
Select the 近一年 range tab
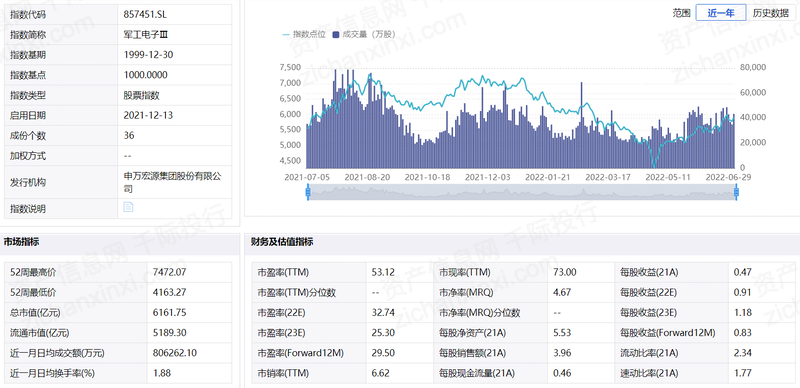tap(720, 13)
